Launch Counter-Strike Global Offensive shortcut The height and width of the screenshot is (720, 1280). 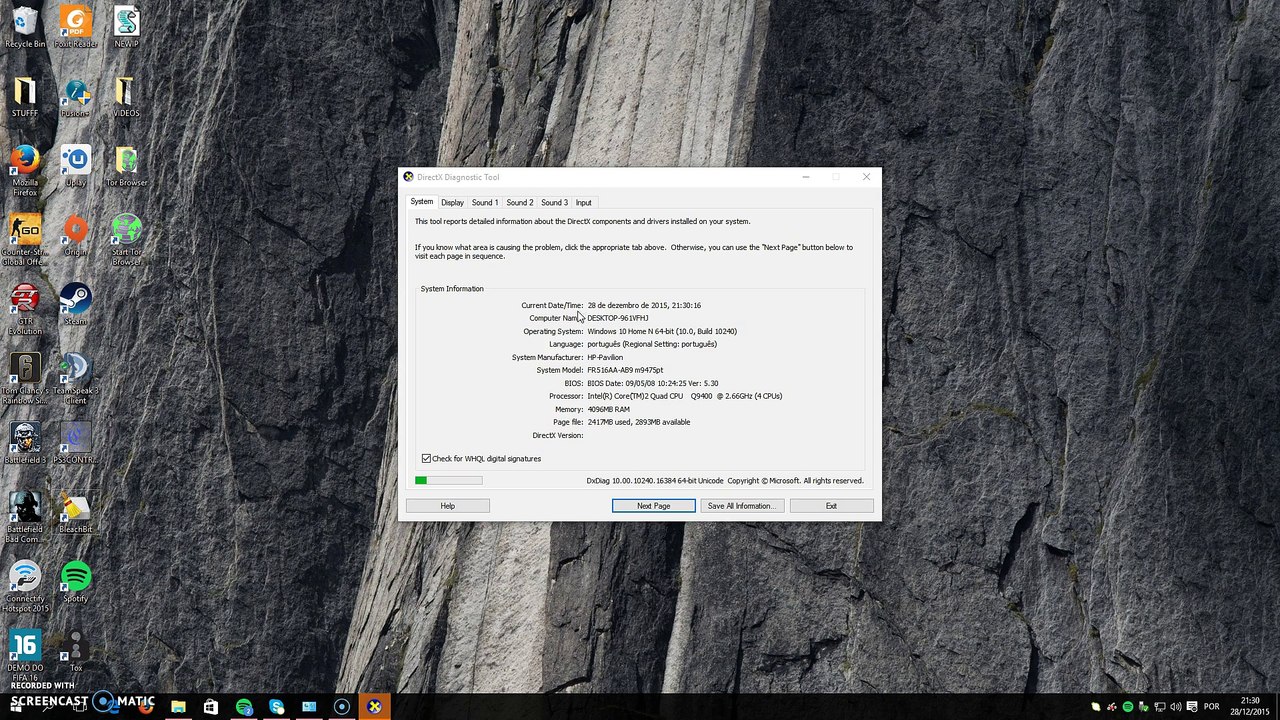25,240
